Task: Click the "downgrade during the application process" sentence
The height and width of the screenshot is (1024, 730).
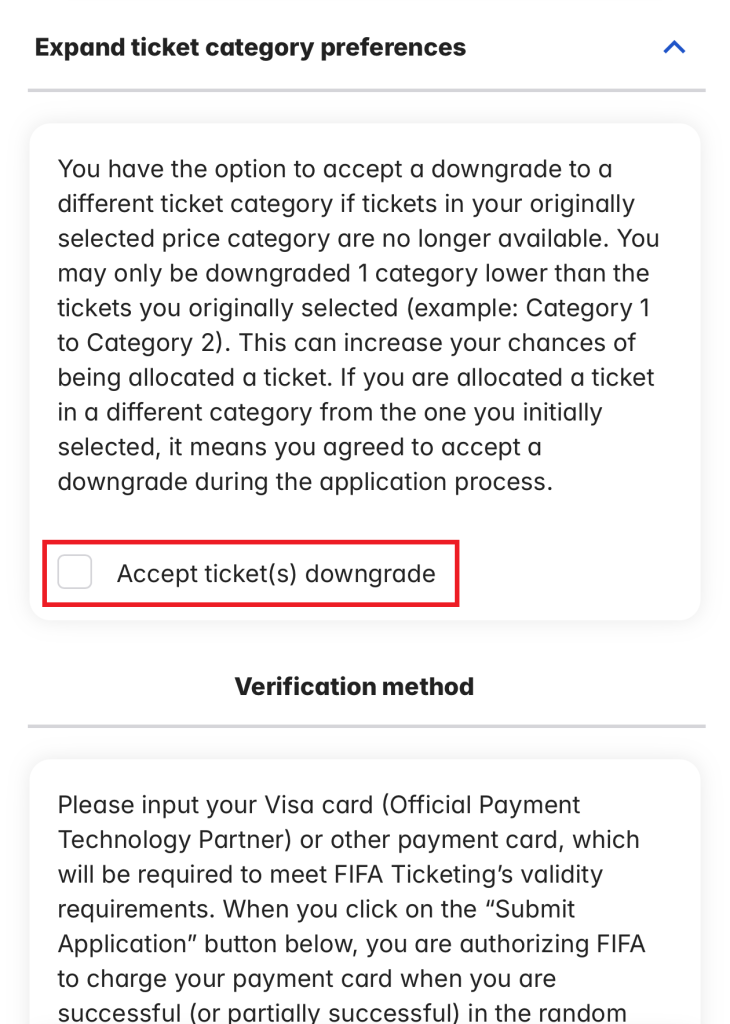Action: pos(304,481)
